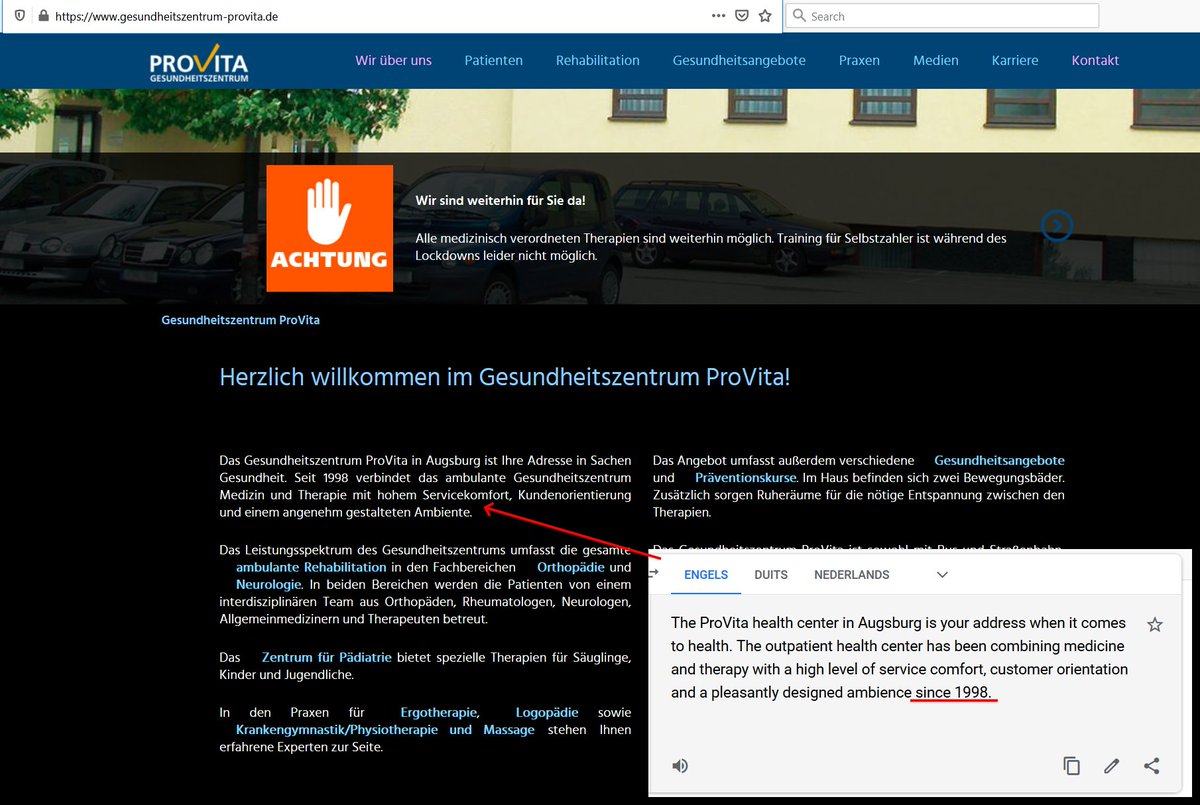This screenshot has height=805, width=1200.
Task: Follow the Gesundheitsangebote link in the text
Action: click(999, 460)
